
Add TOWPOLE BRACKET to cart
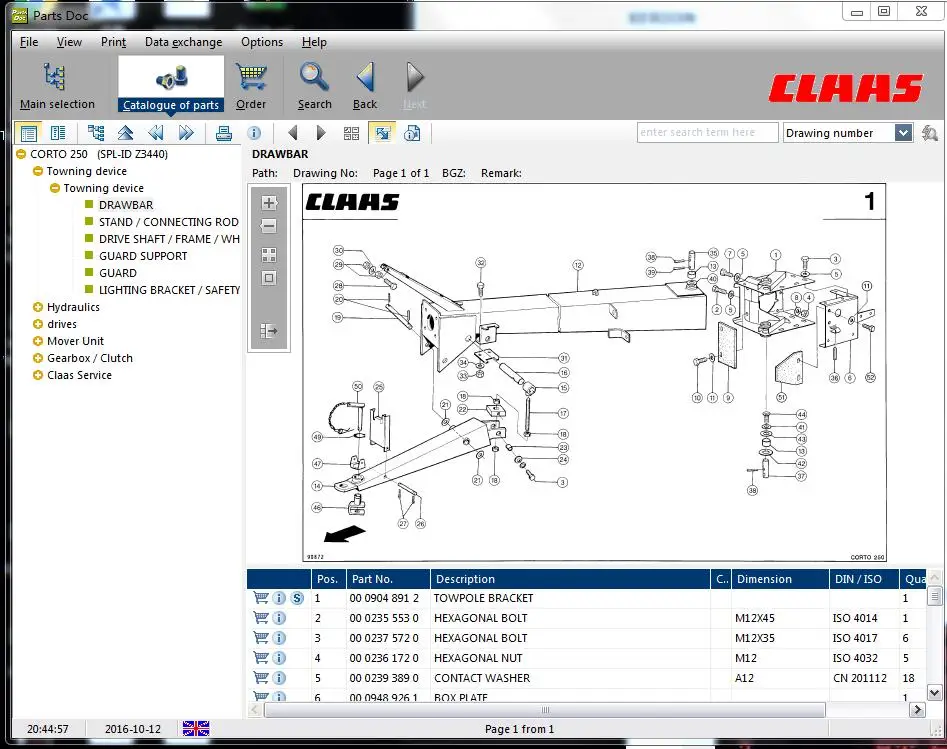point(261,598)
